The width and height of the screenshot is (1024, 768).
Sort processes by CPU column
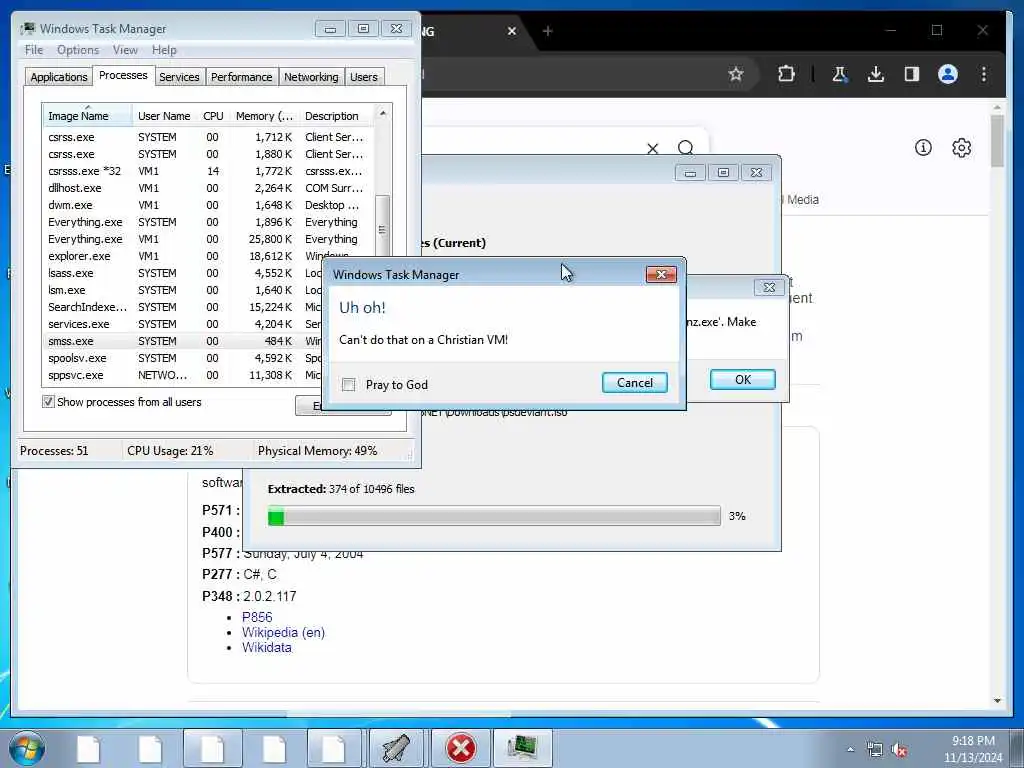coord(214,116)
